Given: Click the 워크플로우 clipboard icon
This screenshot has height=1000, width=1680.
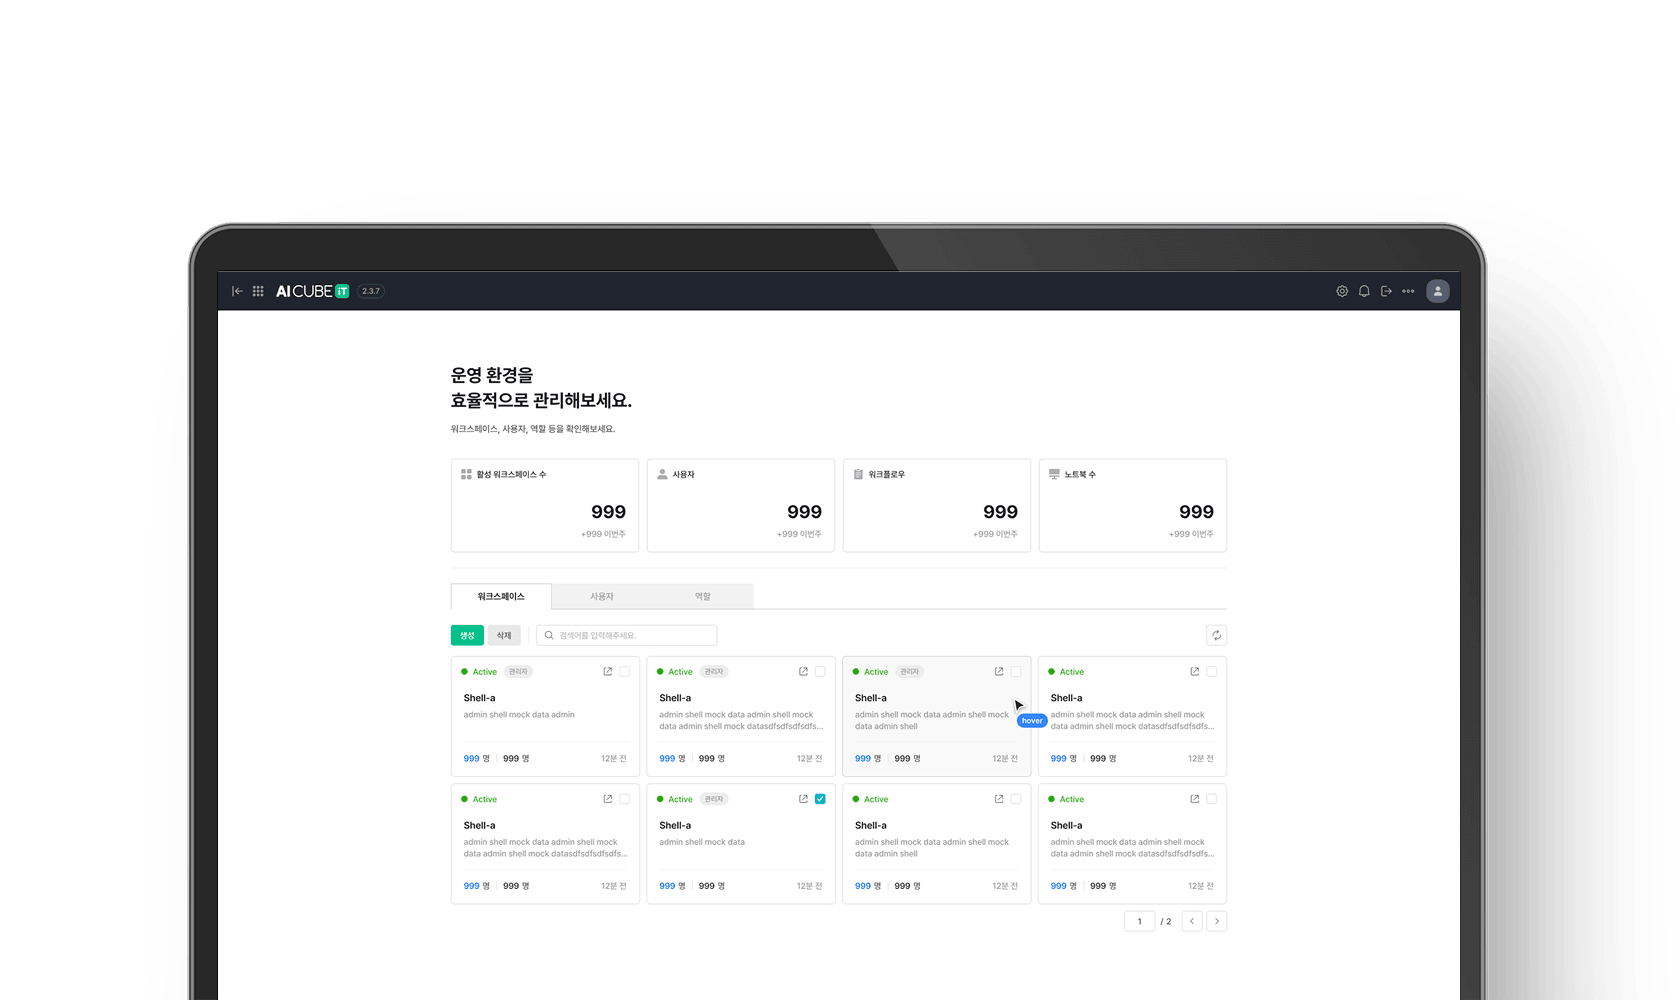Looking at the screenshot, I should pos(858,474).
